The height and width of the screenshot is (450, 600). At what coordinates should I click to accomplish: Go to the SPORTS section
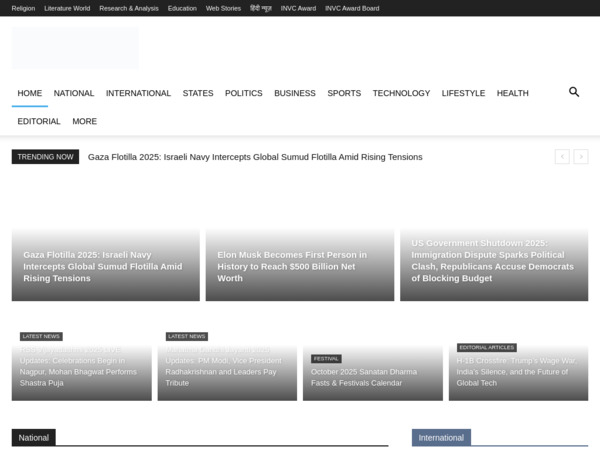click(x=344, y=93)
